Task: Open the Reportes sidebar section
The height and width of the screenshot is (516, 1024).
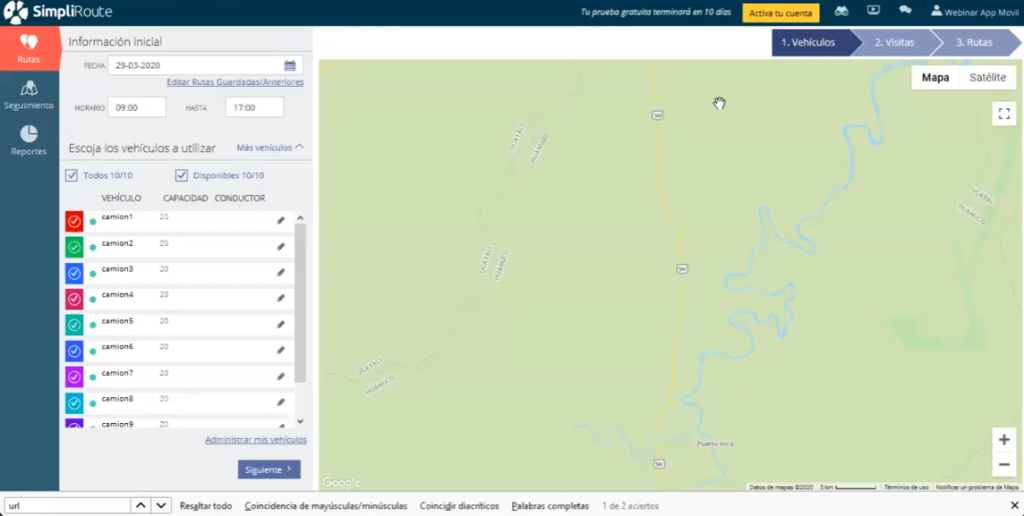Action: click(x=29, y=140)
